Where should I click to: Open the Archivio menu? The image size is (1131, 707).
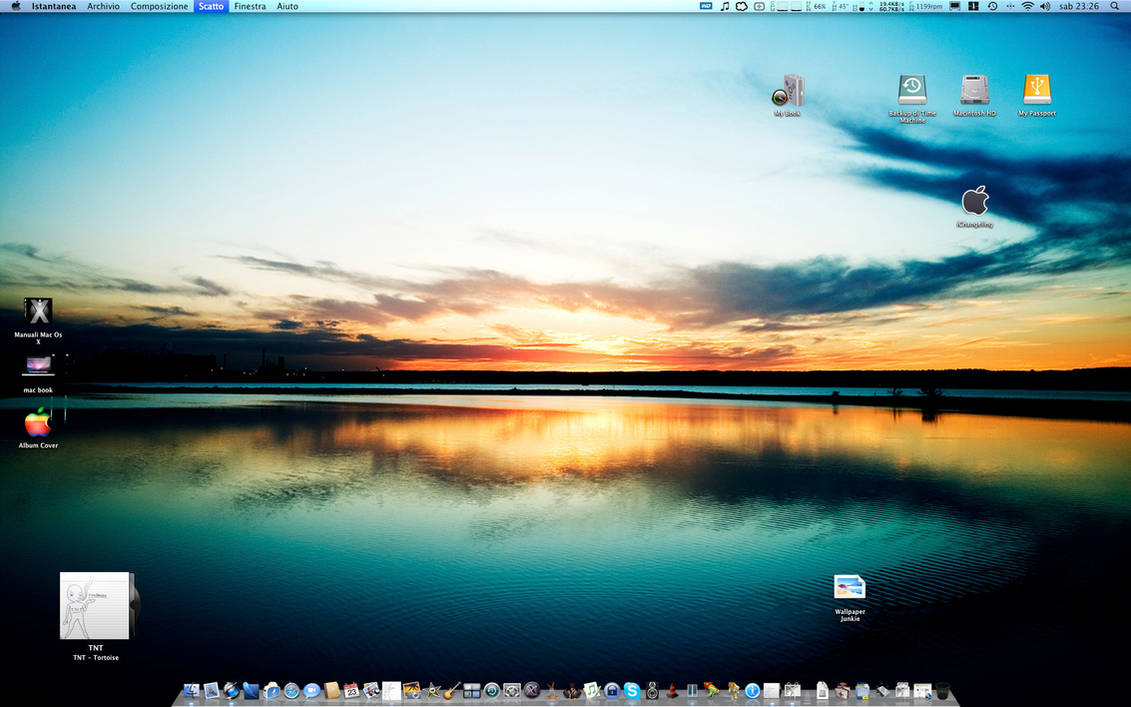point(103,6)
